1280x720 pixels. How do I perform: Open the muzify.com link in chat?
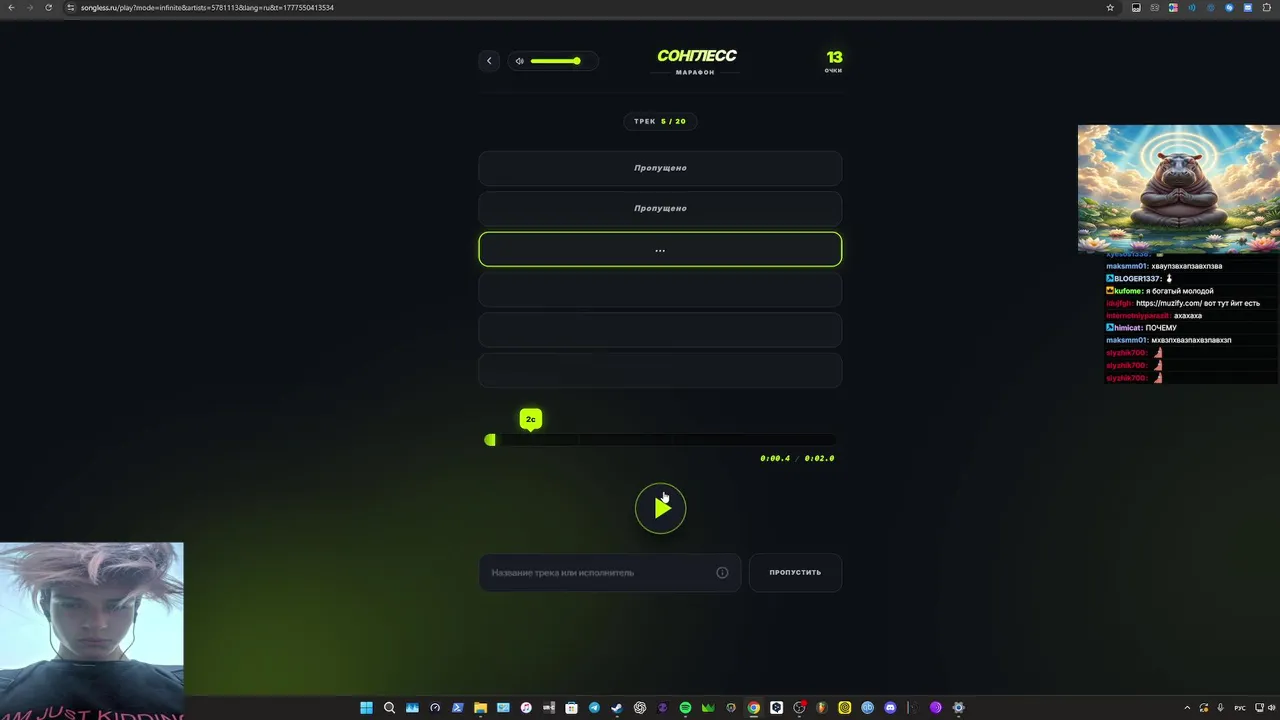click(x=1169, y=303)
